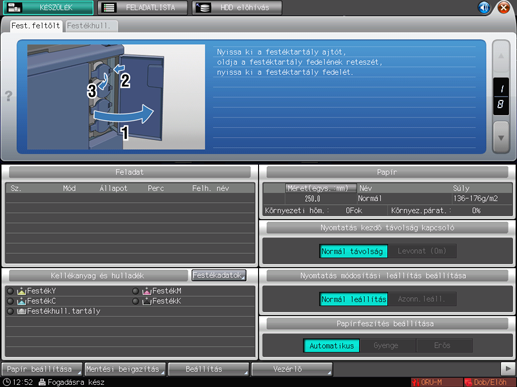Open the Vezérlő menu button
The height and width of the screenshot is (387, 517).
point(292,369)
